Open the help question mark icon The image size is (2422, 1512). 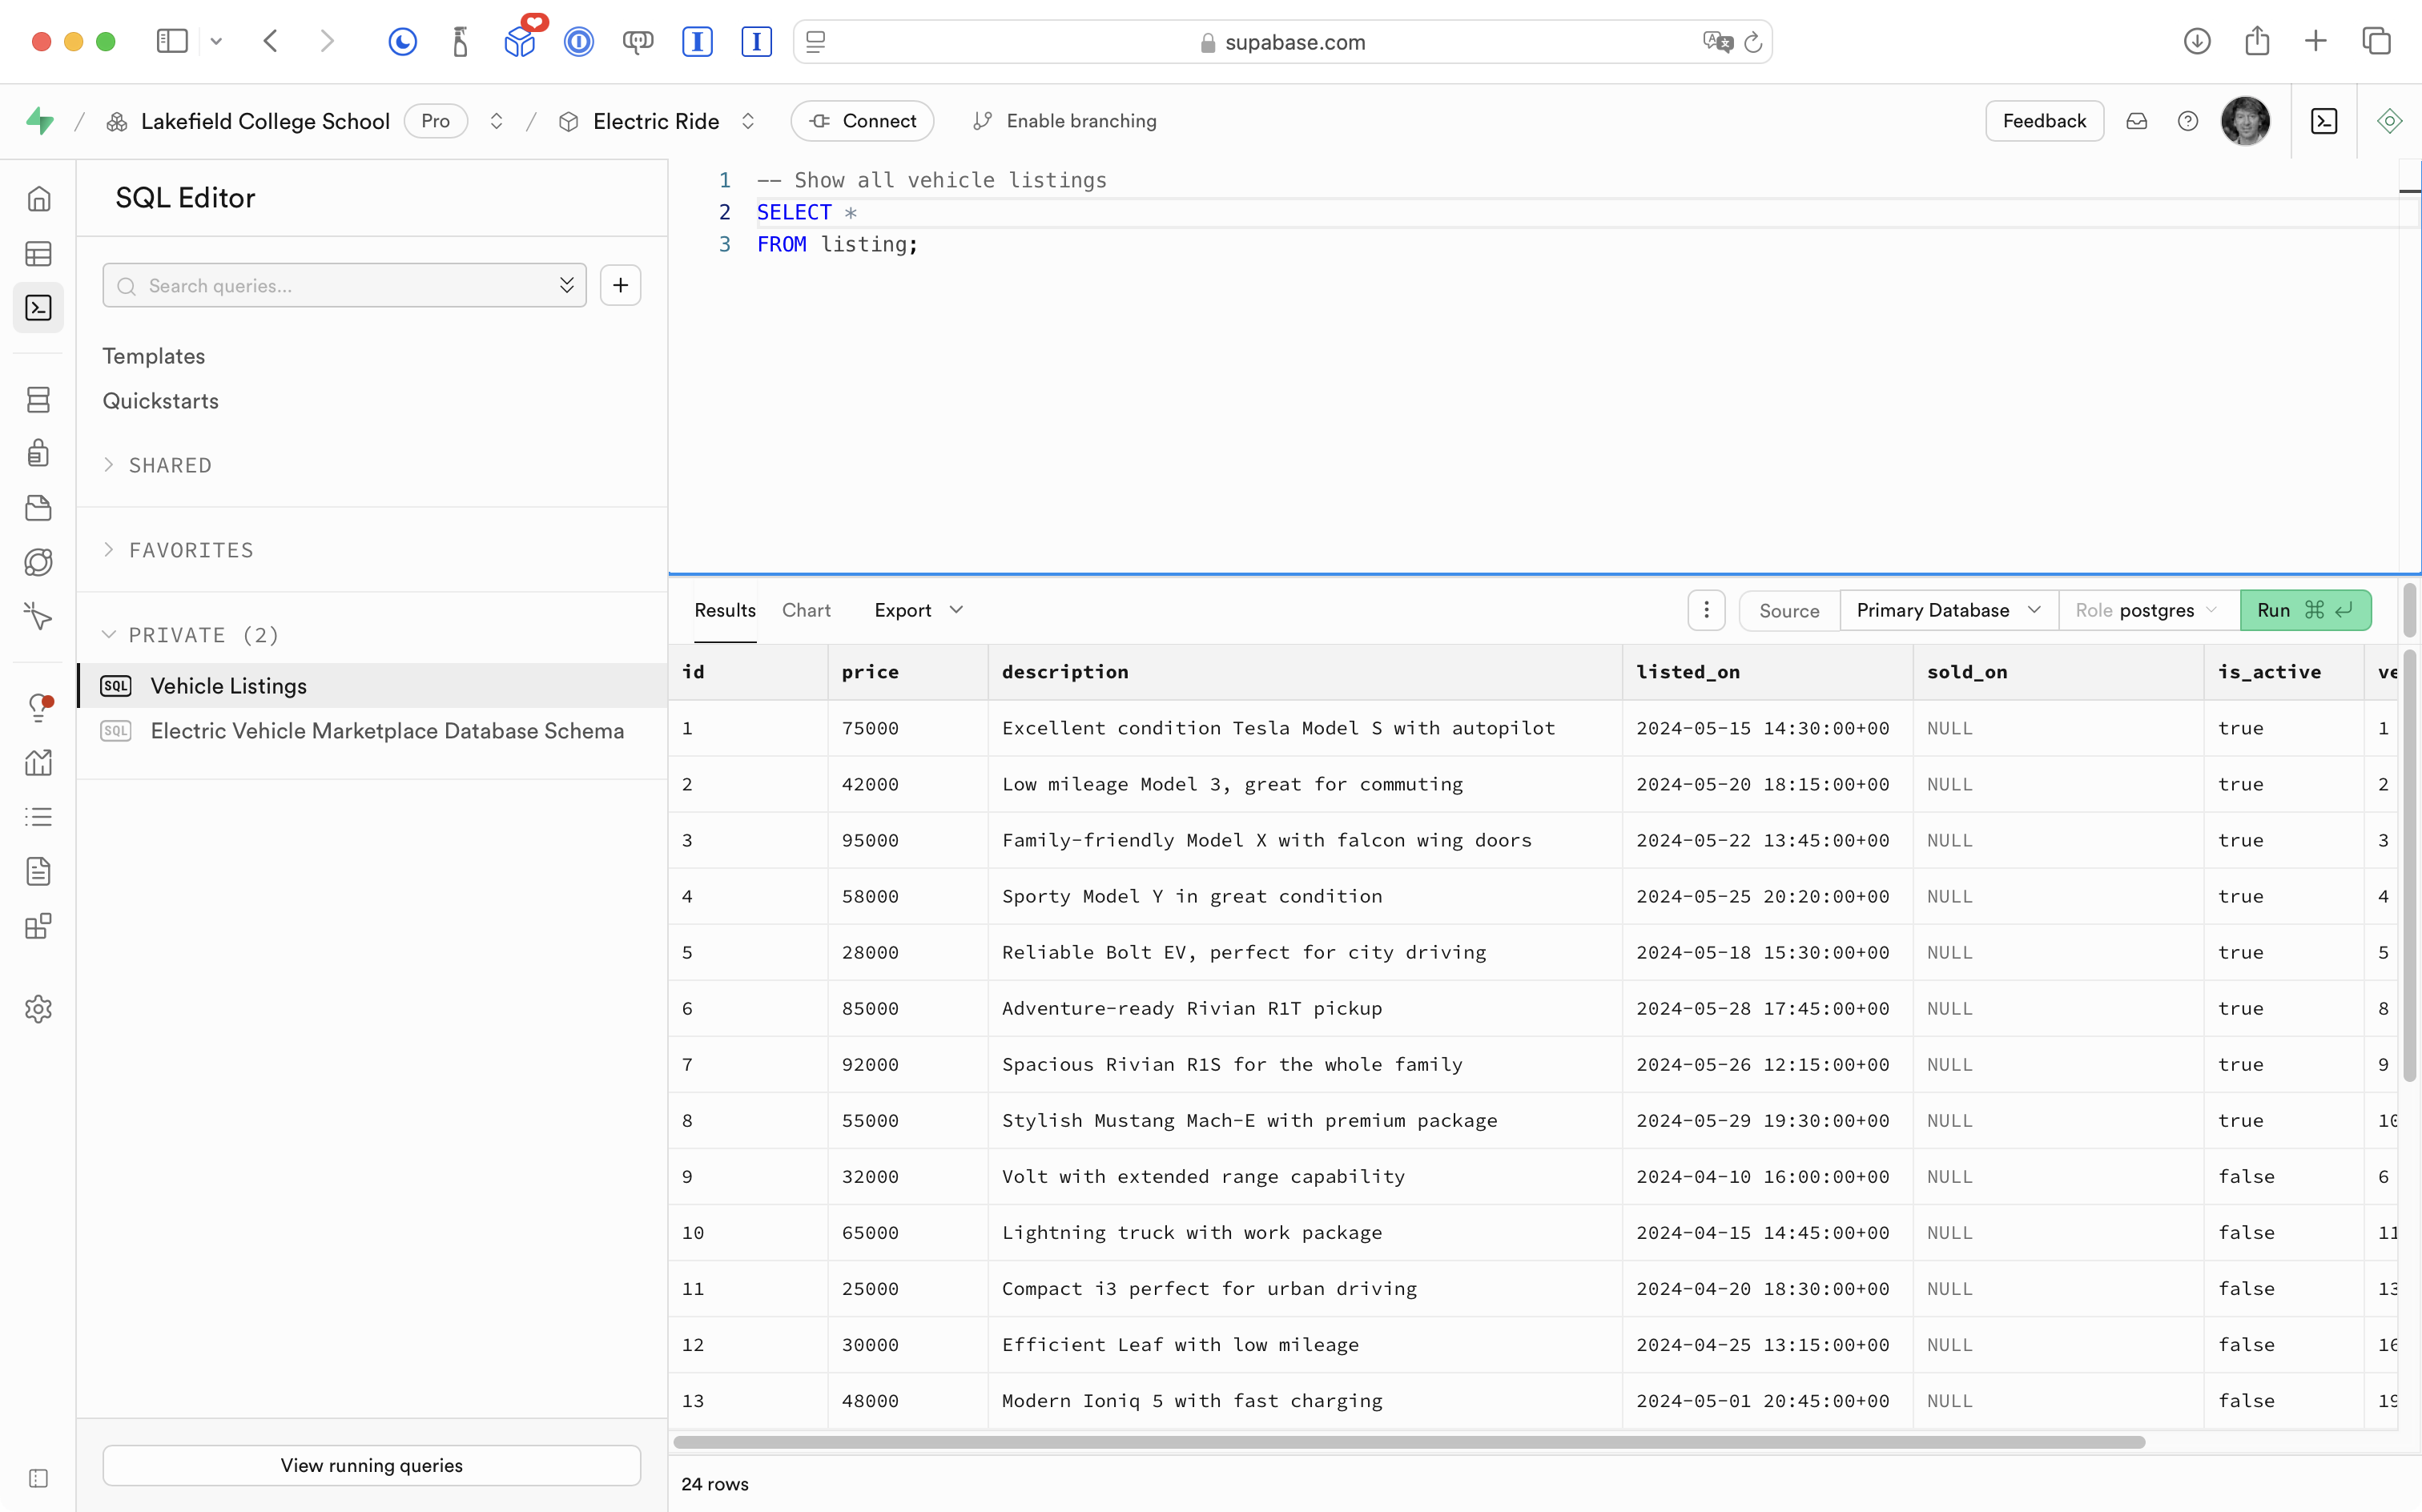tap(2188, 121)
